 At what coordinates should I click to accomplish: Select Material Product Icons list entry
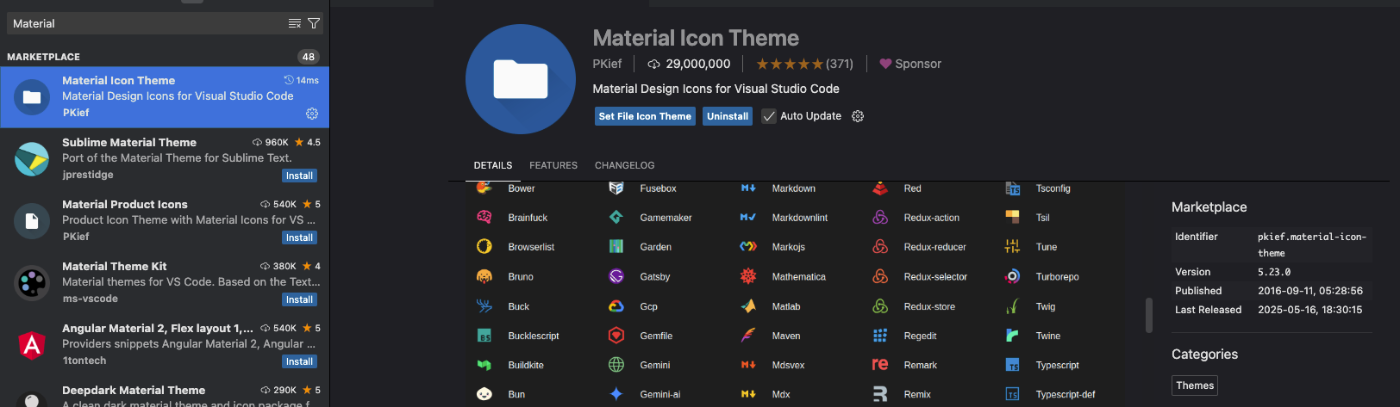point(164,221)
